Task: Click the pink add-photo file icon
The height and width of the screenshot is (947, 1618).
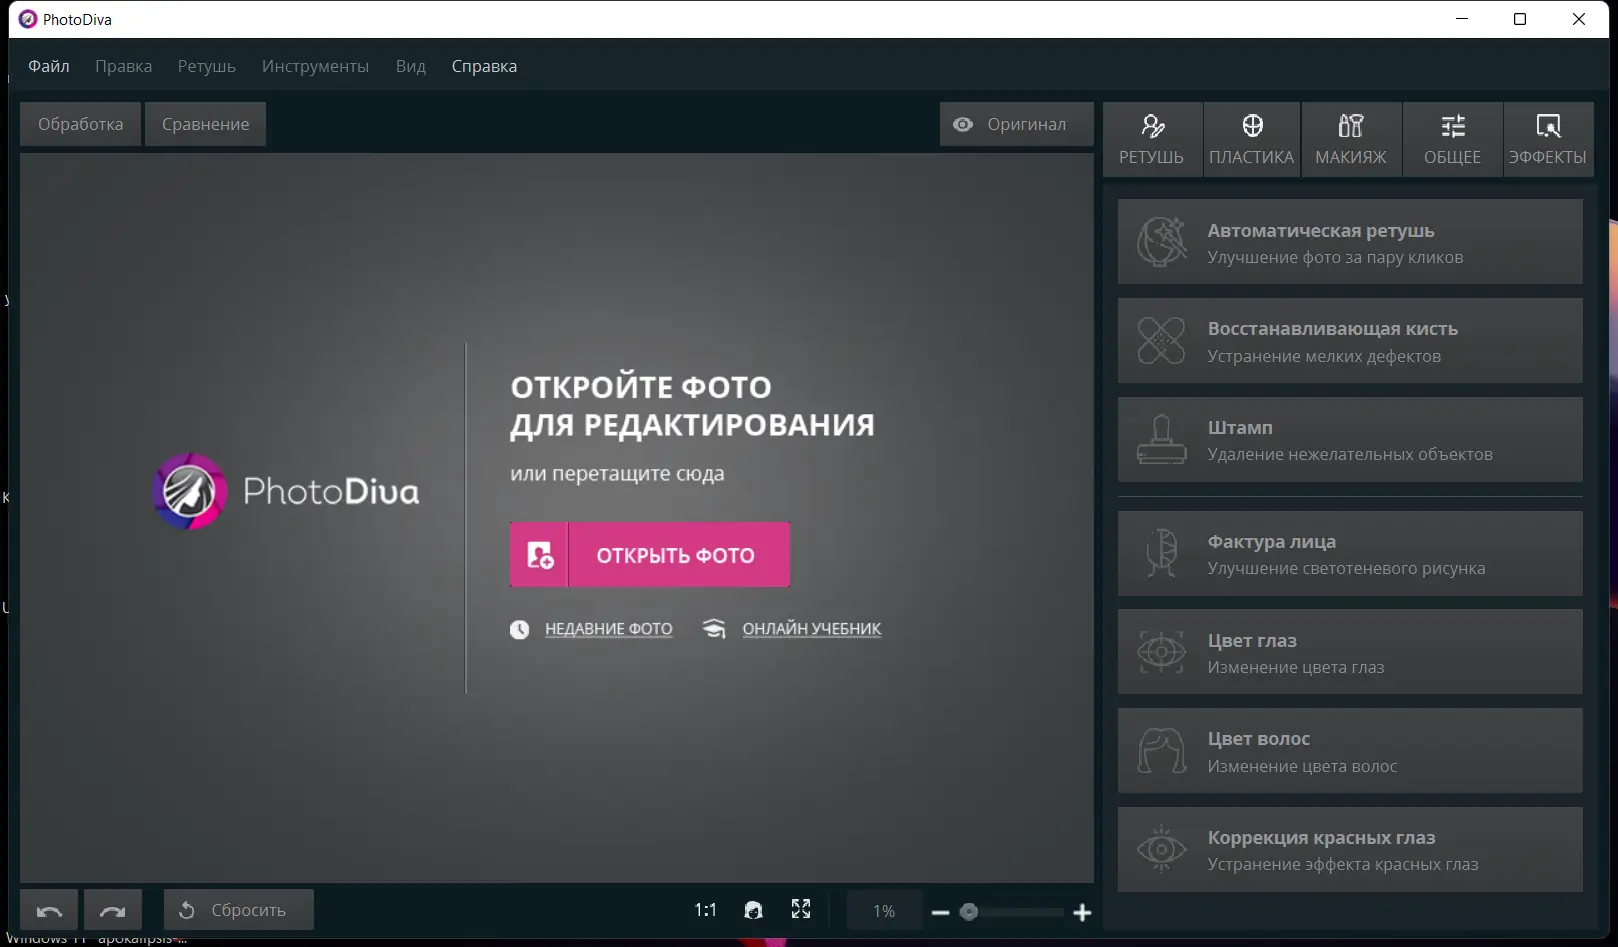Action: [540, 555]
